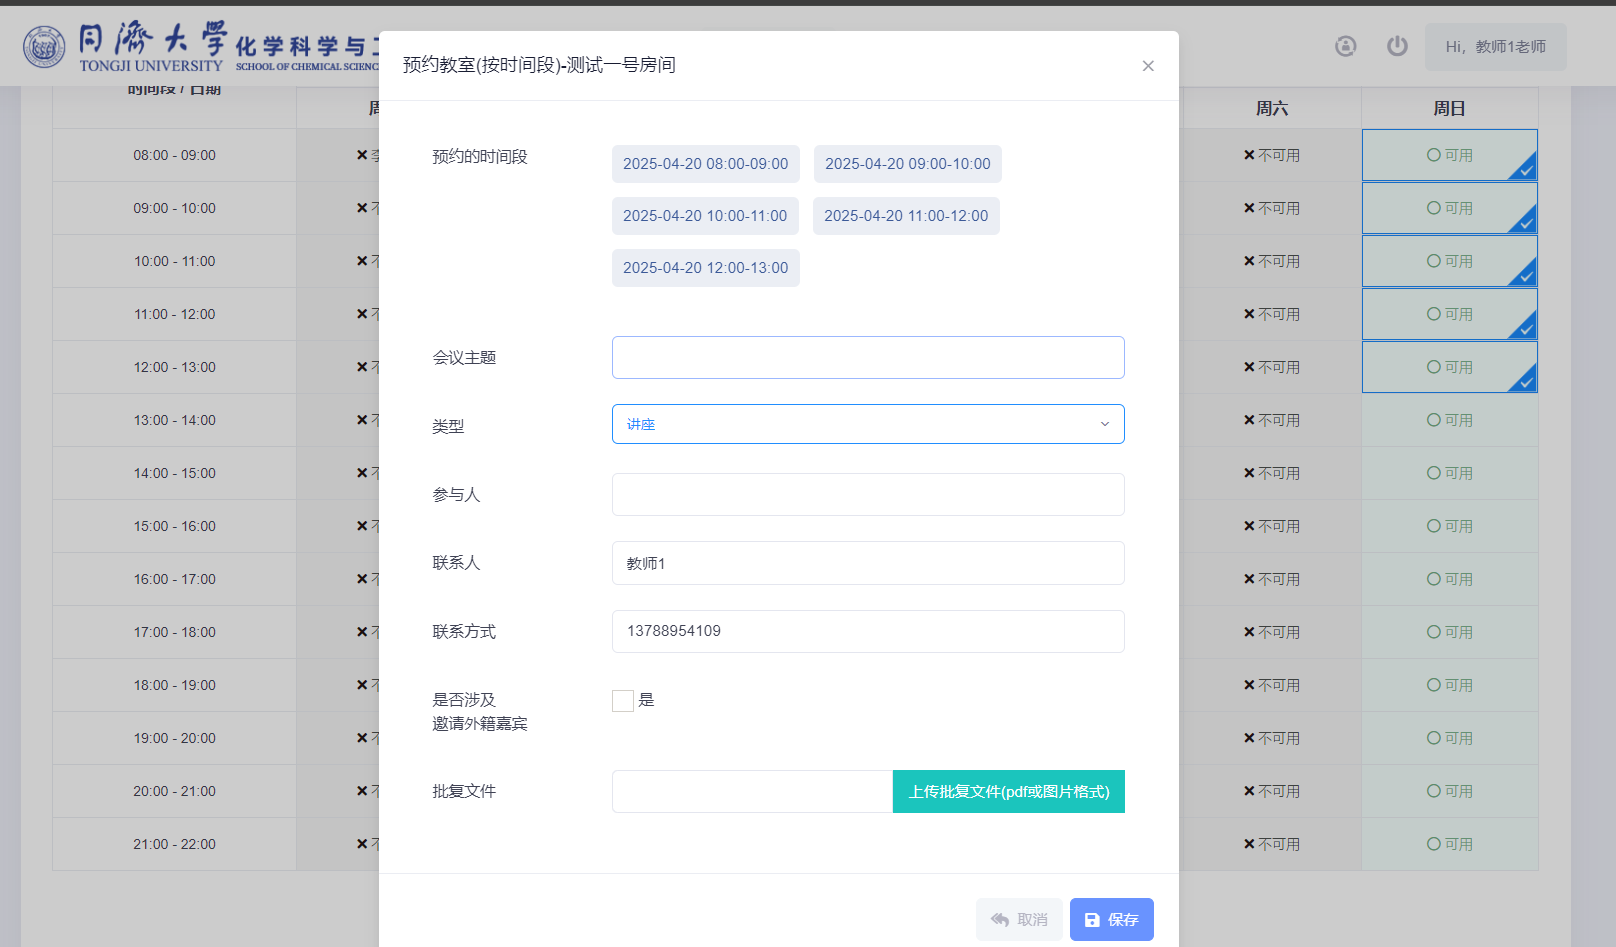Toggle Sunday 12:00 - 13:00 selected slot
This screenshot has height=947, width=1616.
1449,367
